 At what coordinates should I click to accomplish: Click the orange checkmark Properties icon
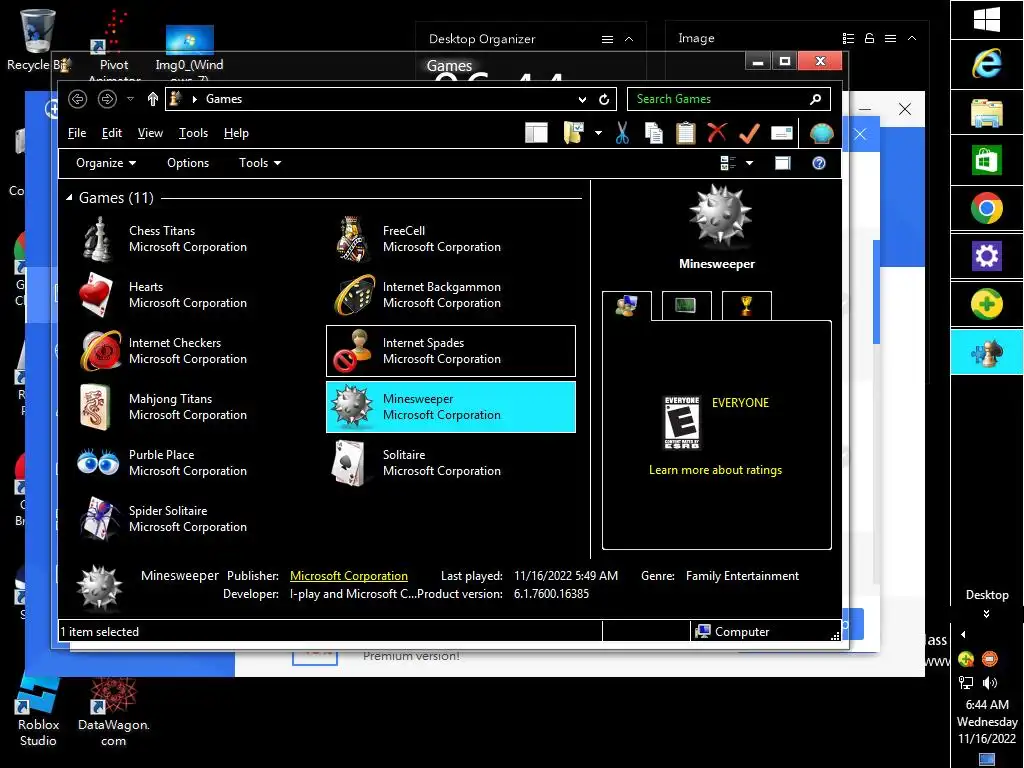click(749, 133)
